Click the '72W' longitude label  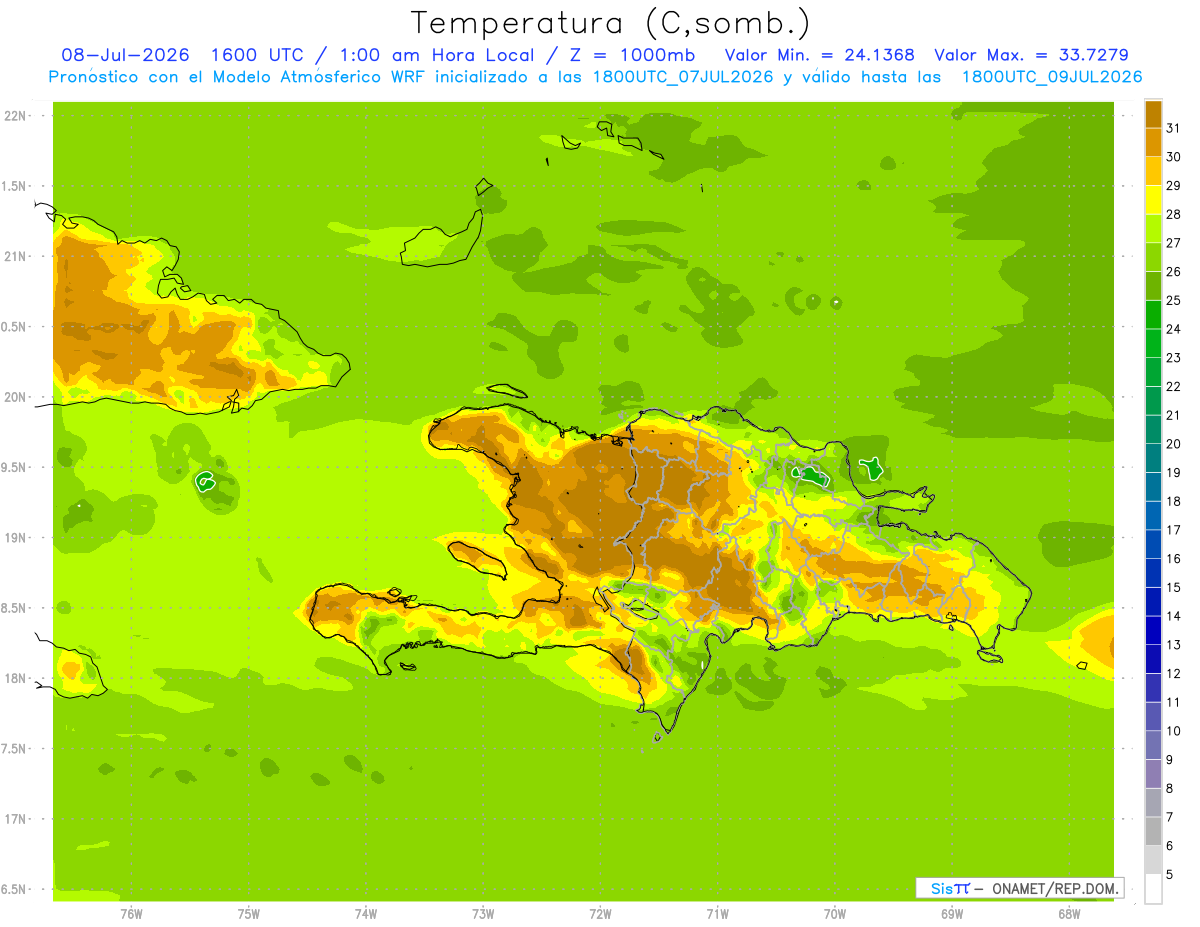tap(600, 913)
